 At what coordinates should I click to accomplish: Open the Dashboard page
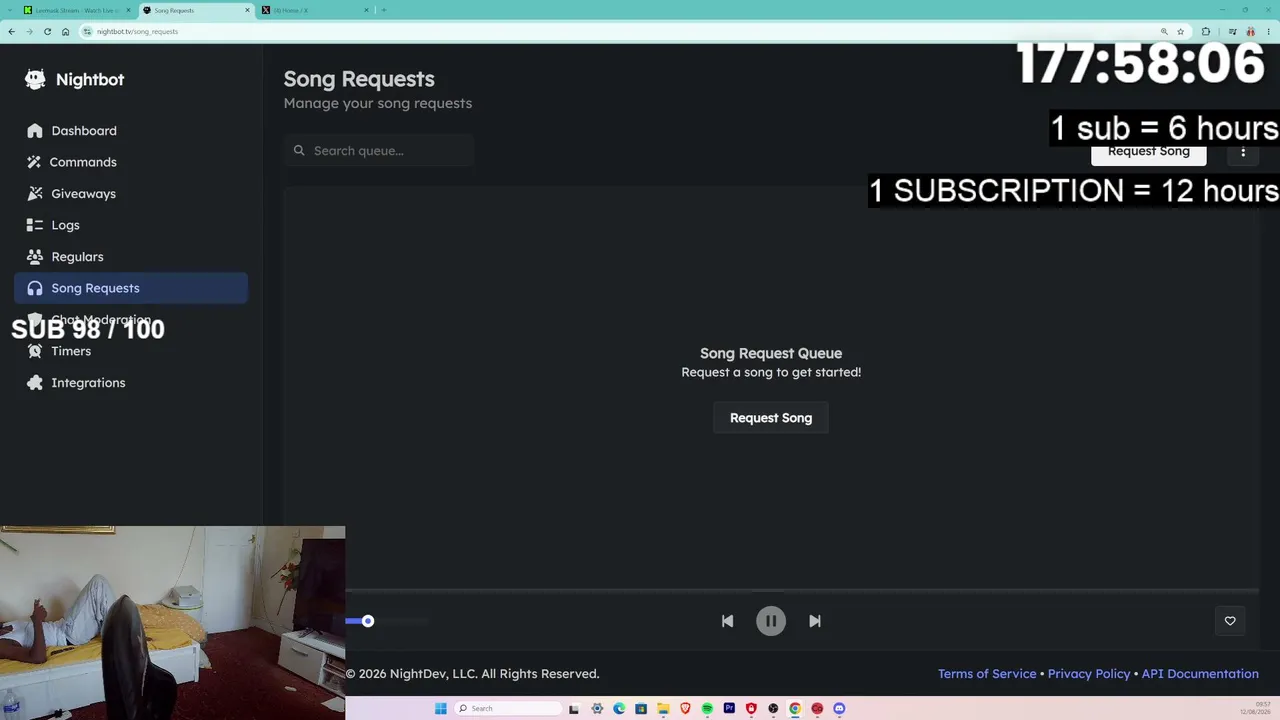(x=131, y=131)
